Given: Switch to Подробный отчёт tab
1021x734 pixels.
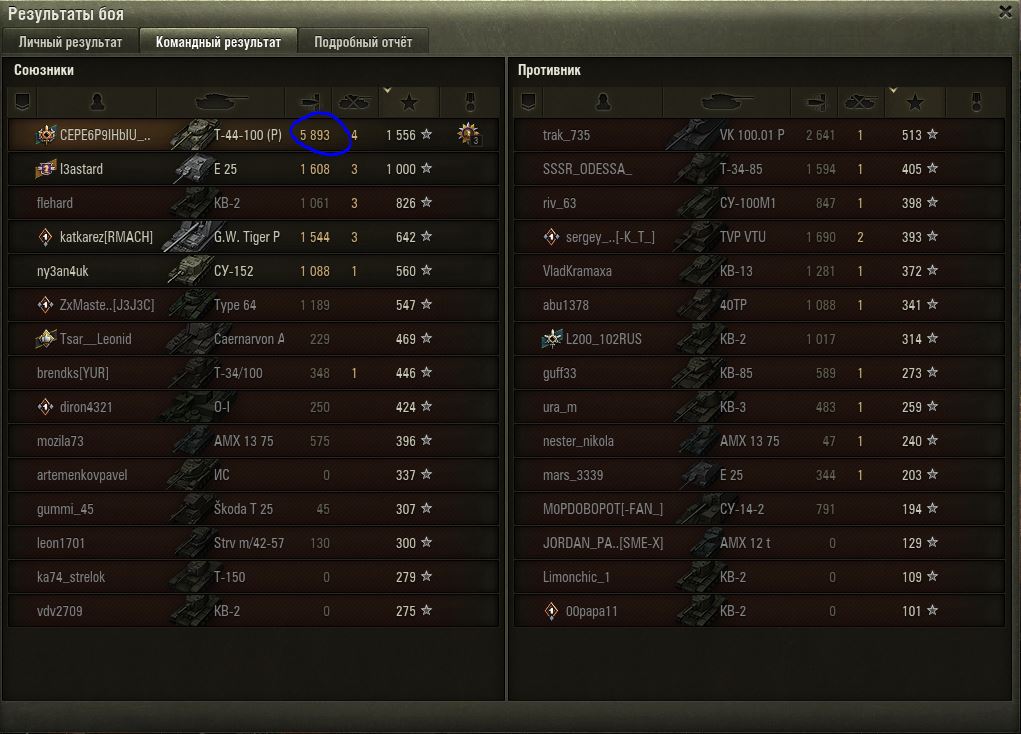Looking at the screenshot, I should (363, 42).
